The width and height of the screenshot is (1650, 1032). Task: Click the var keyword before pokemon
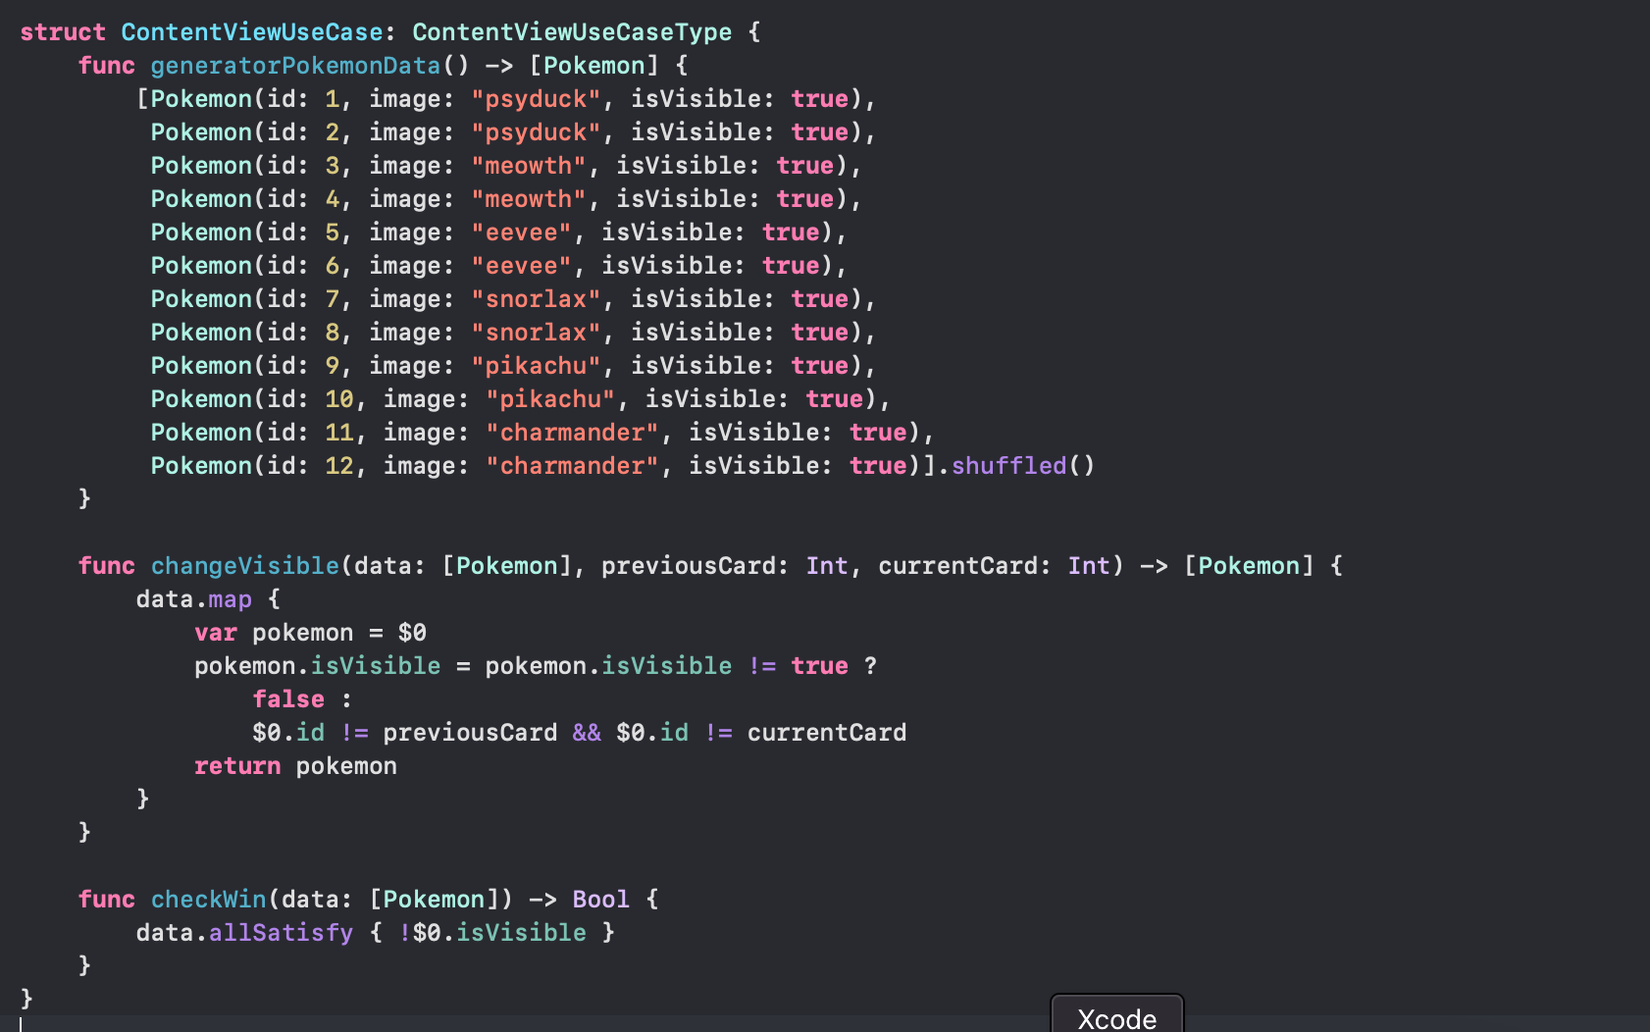click(215, 633)
